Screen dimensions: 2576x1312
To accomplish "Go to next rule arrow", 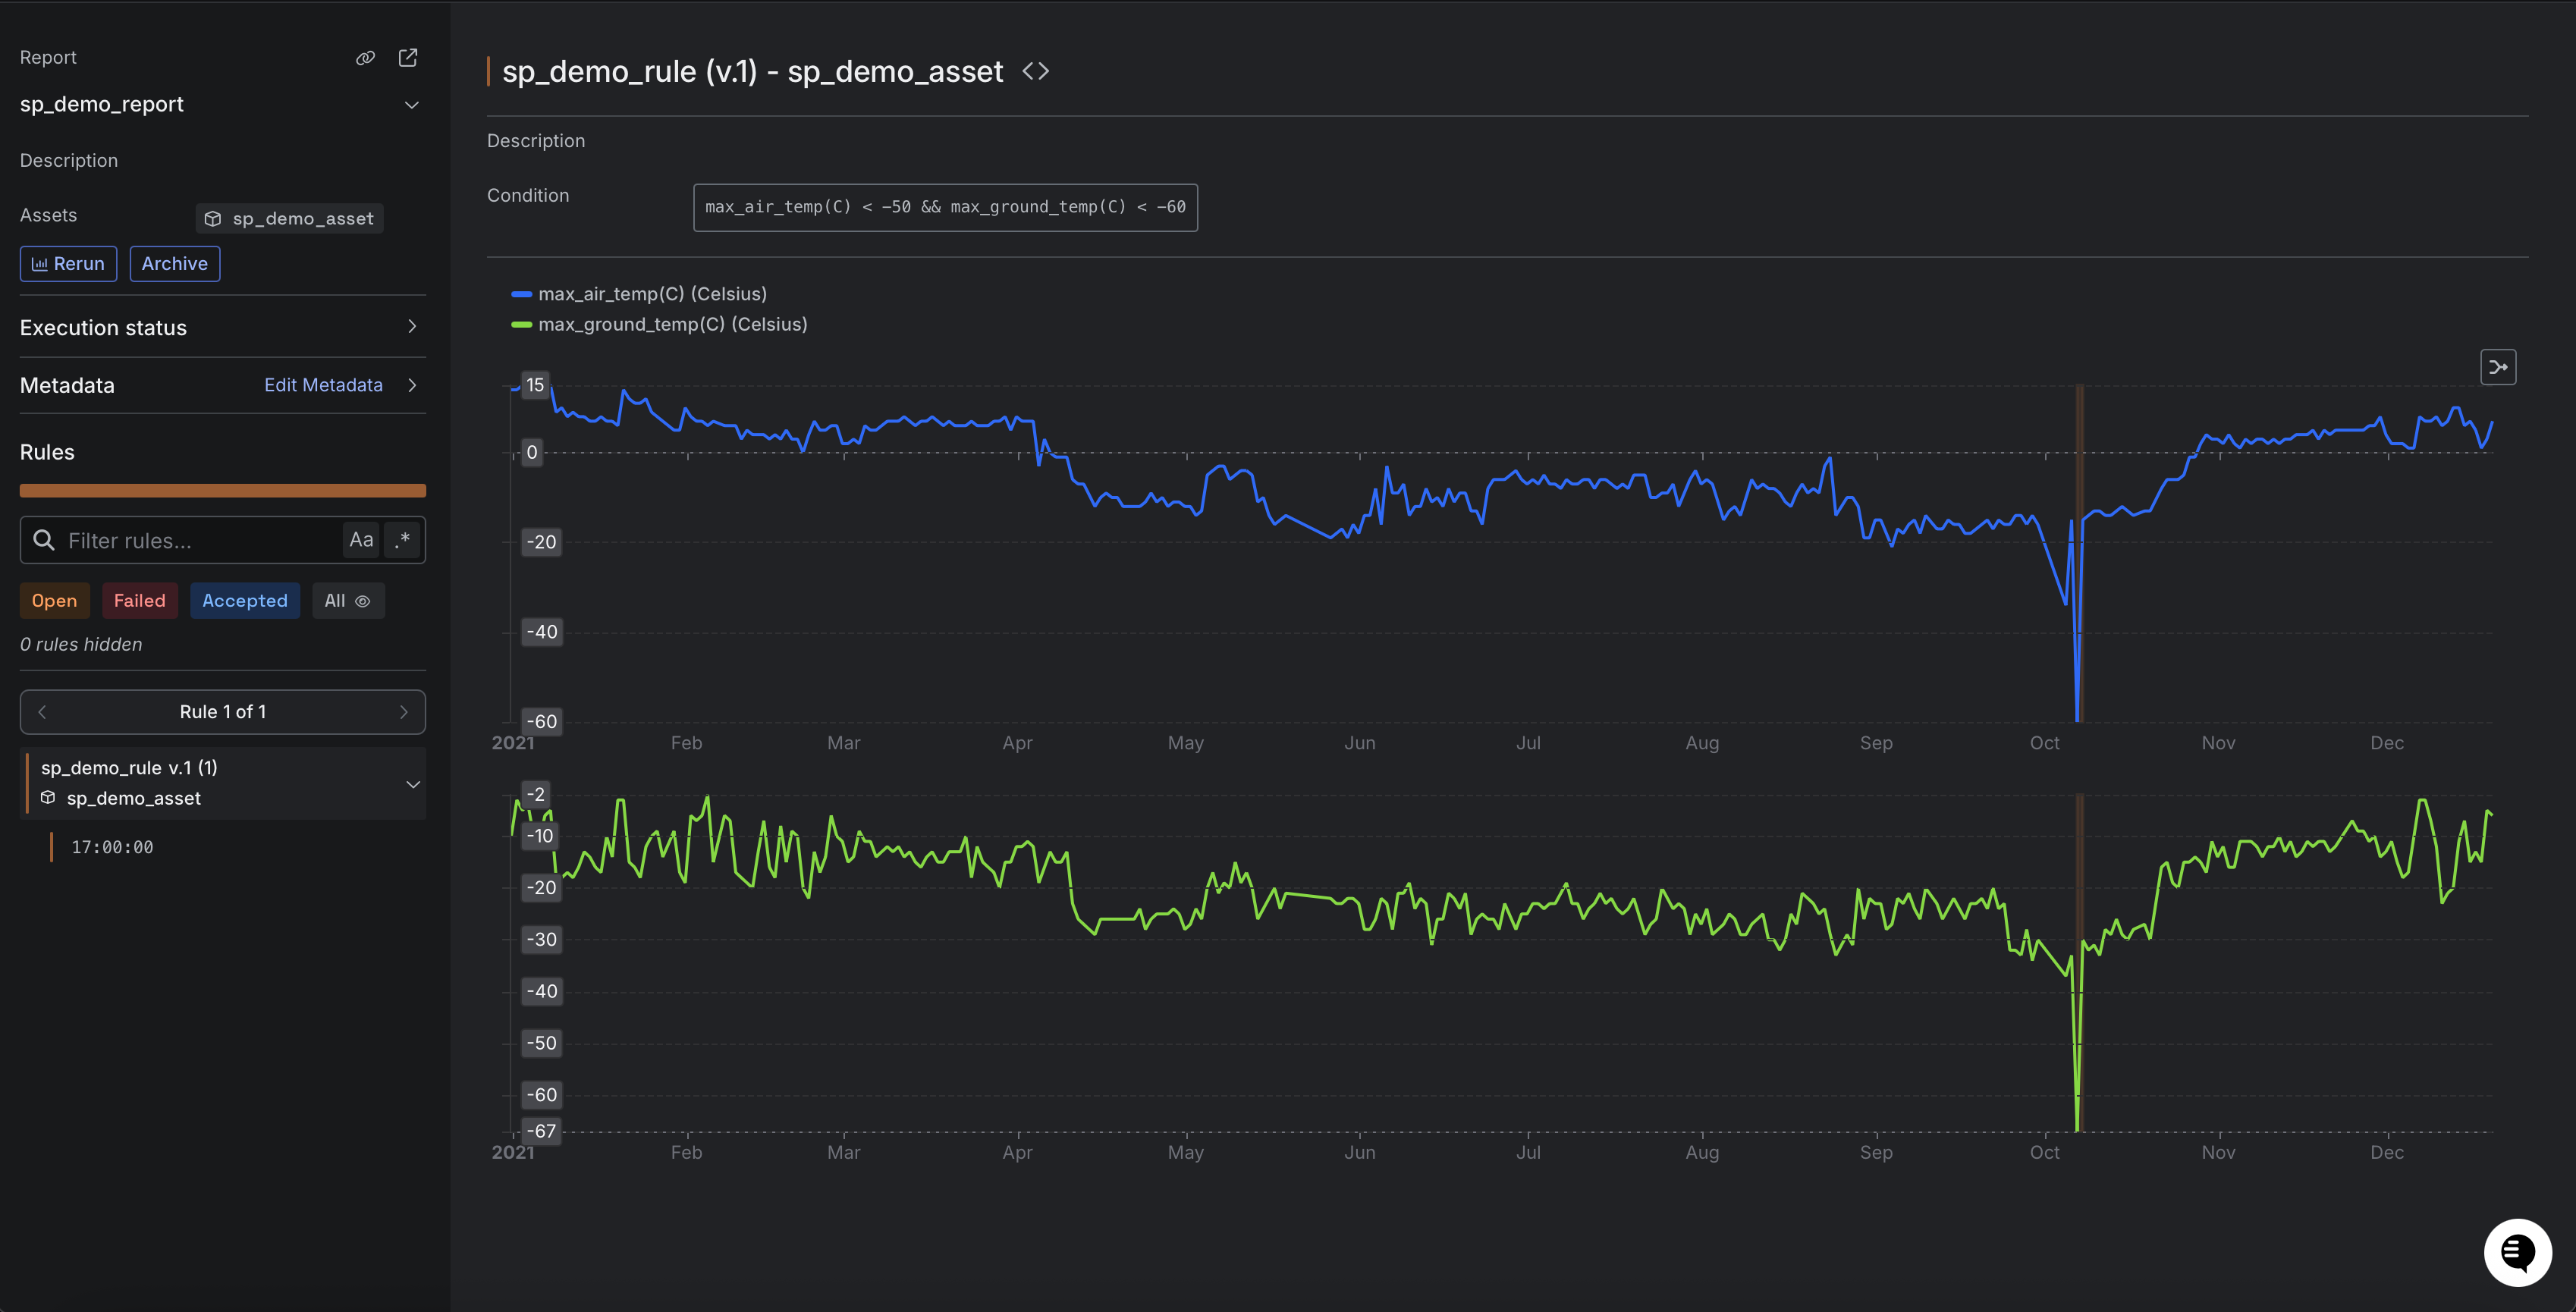I will (x=404, y=712).
